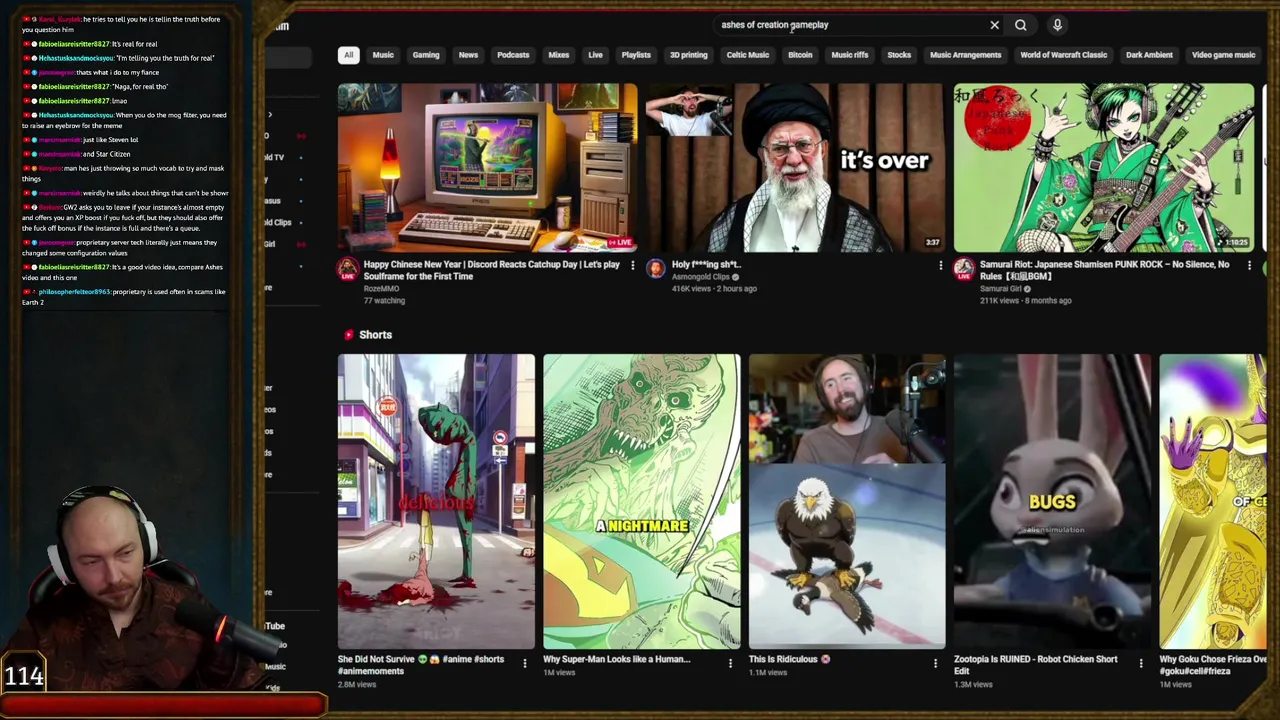Select the Gaming filter chip

pyautogui.click(x=426, y=55)
